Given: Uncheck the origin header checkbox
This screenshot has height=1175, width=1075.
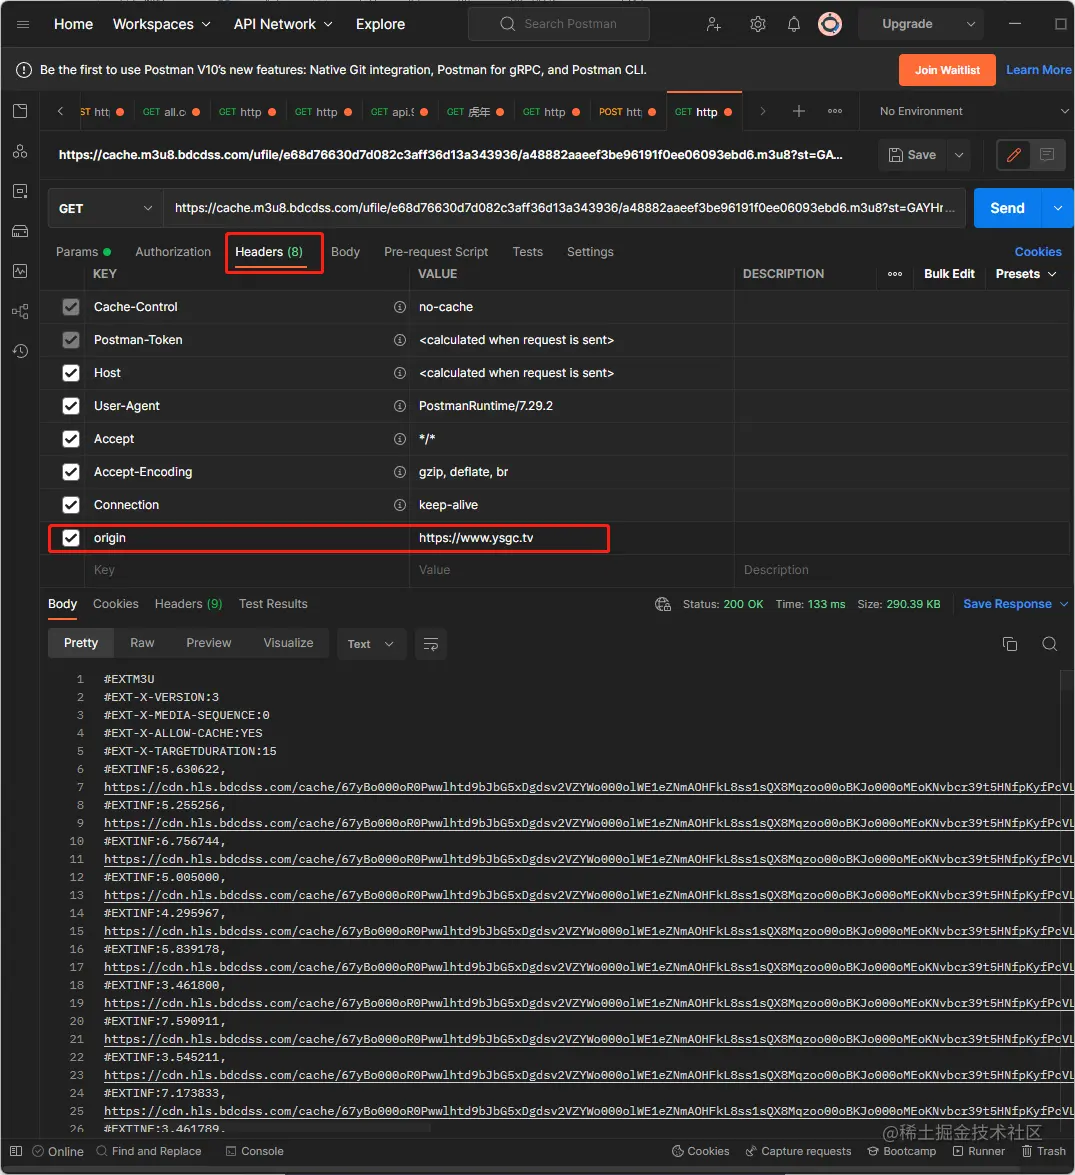Looking at the screenshot, I should pos(70,538).
